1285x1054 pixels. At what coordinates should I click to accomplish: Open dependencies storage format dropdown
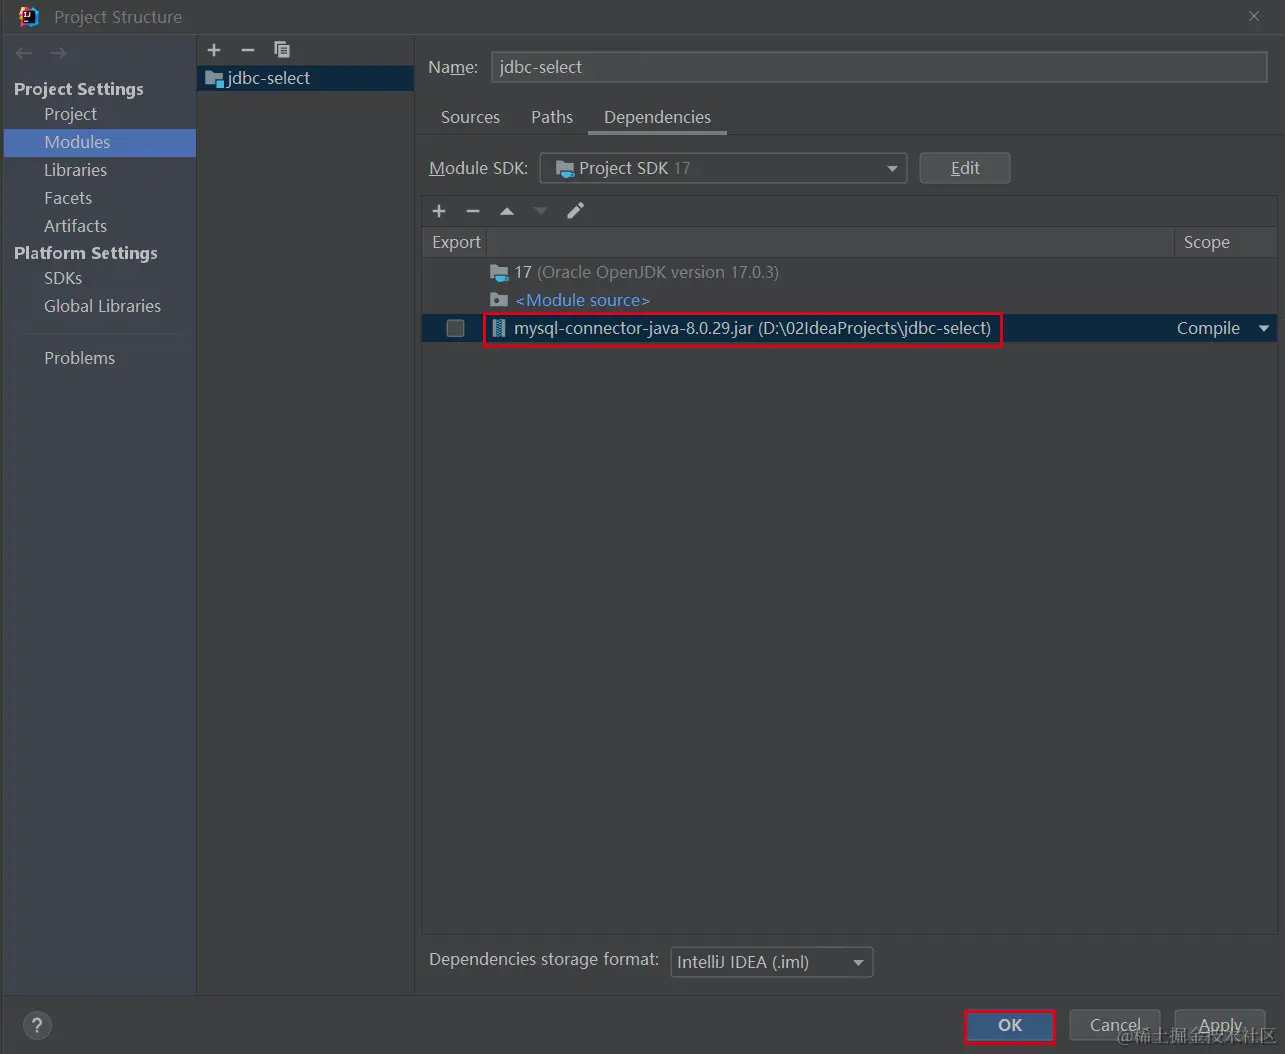(x=771, y=962)
